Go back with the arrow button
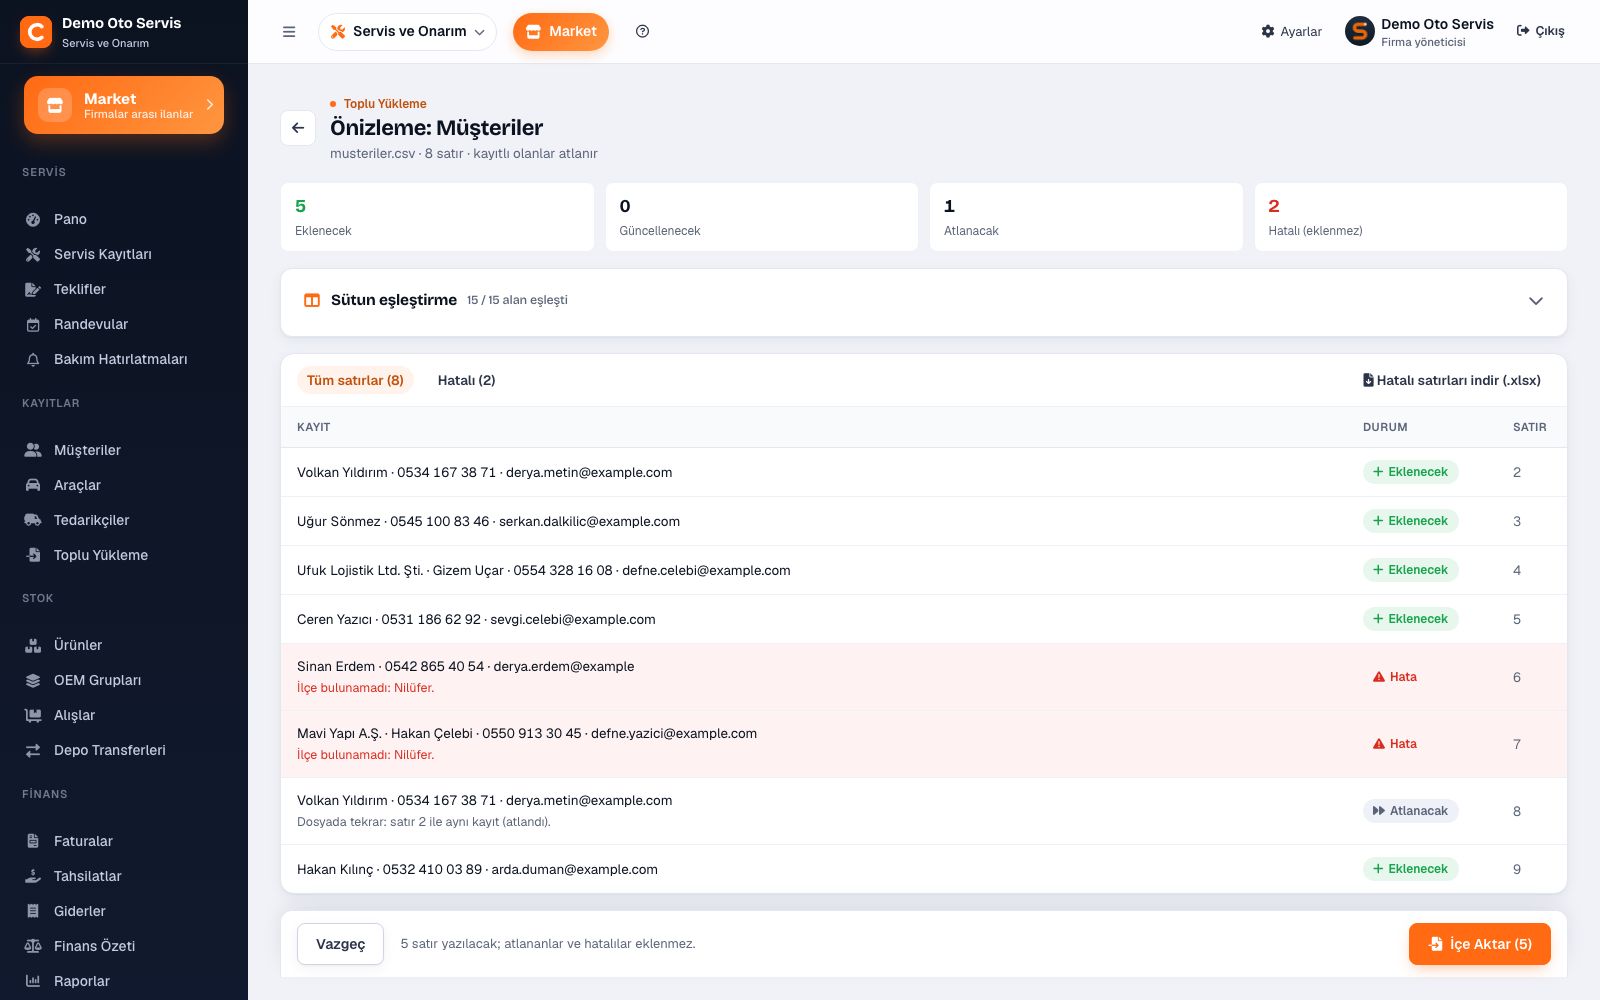This screenshot has height=1000, width=1600. [x=298, y=128]
